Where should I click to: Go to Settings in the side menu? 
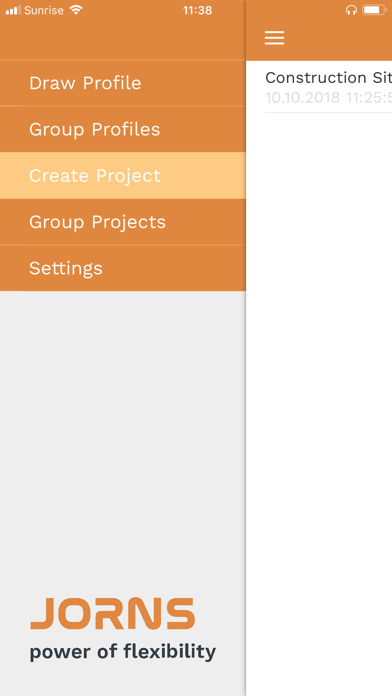123,268
